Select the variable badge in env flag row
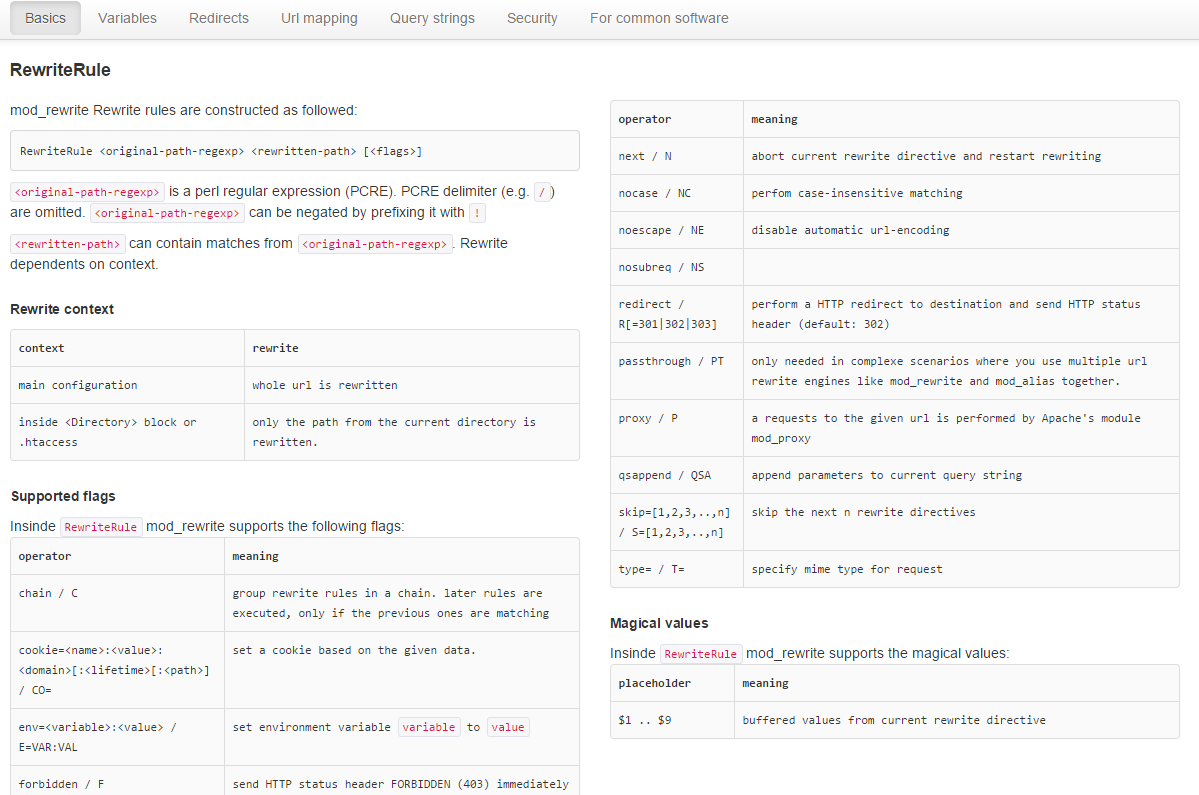1199x795 pixels. [x=429, y=727]
